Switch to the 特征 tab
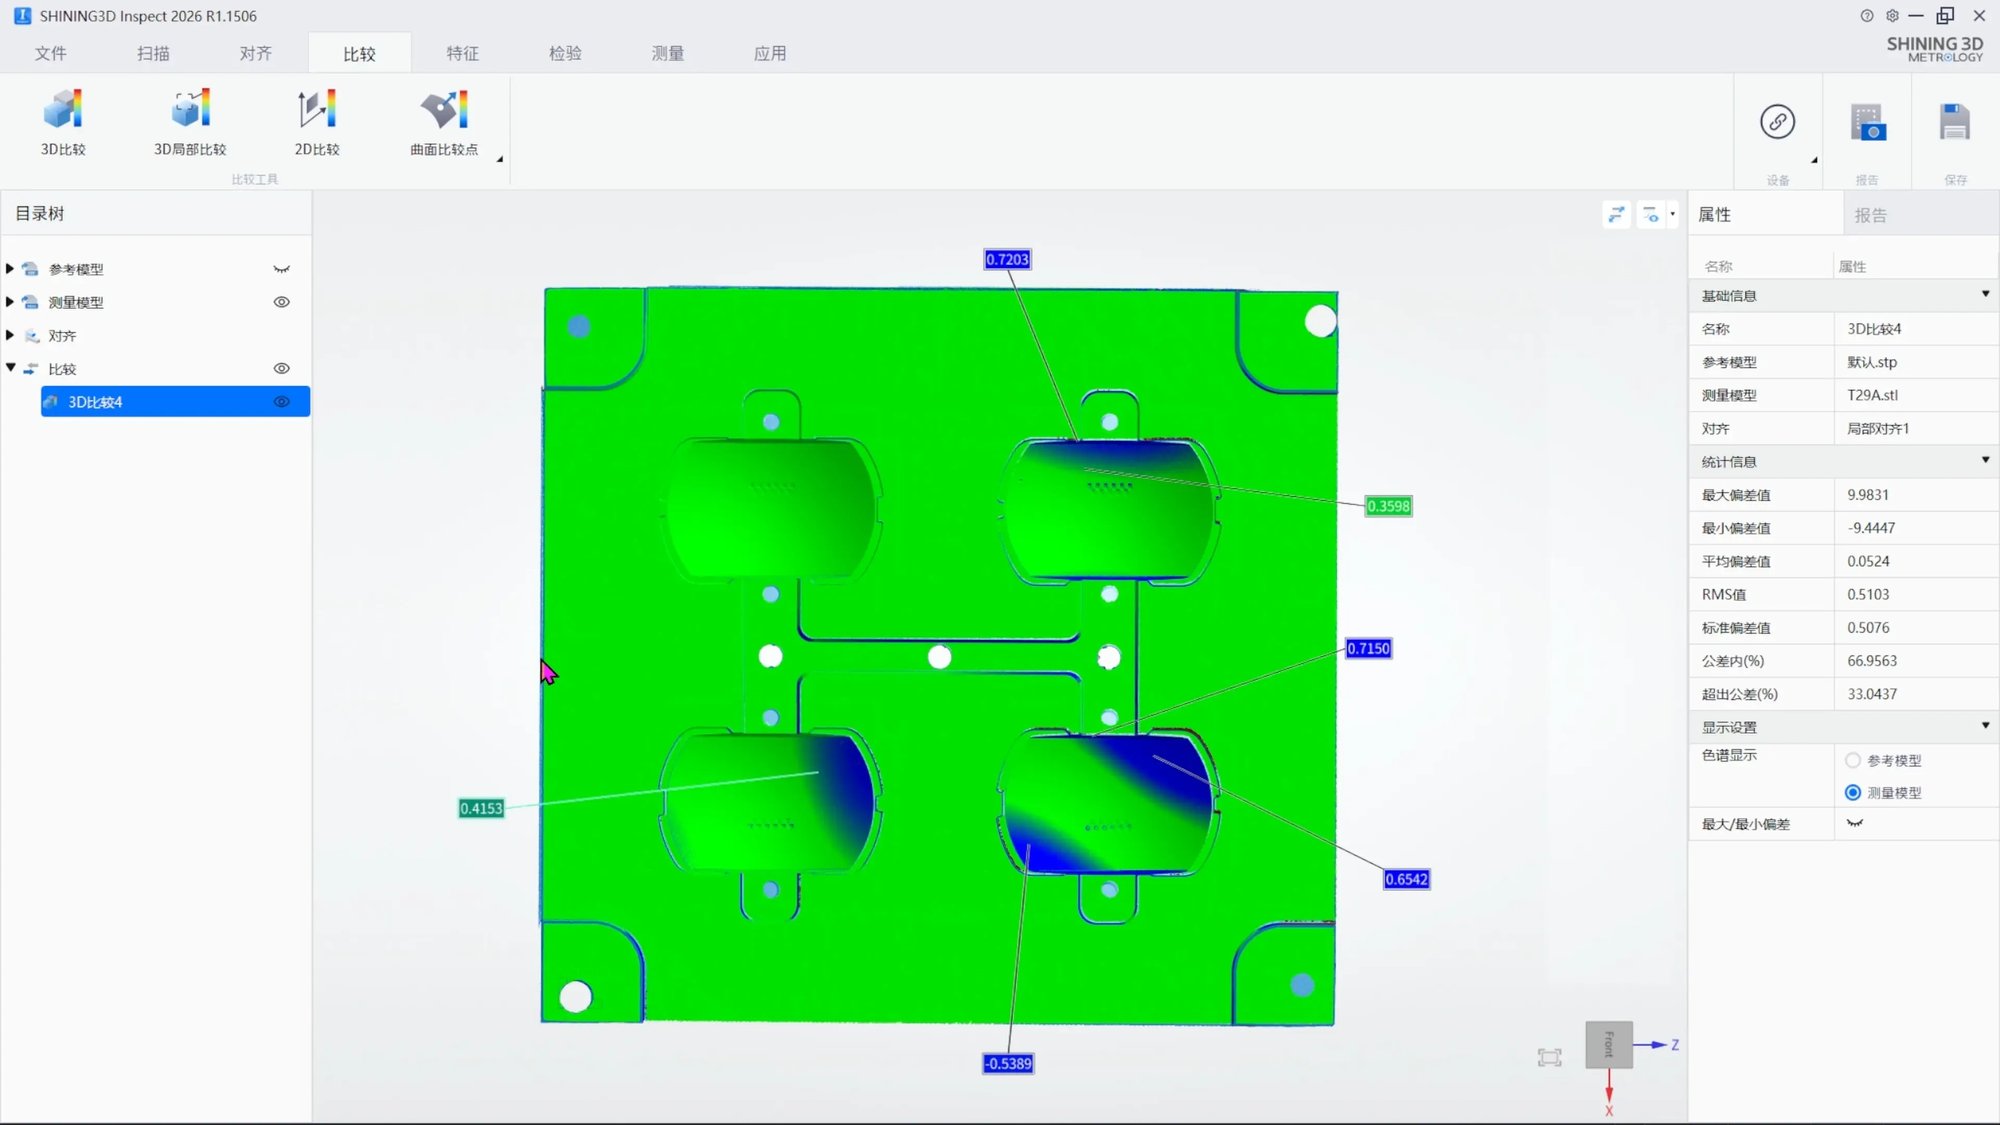2000x1125 pixels. 462,53
